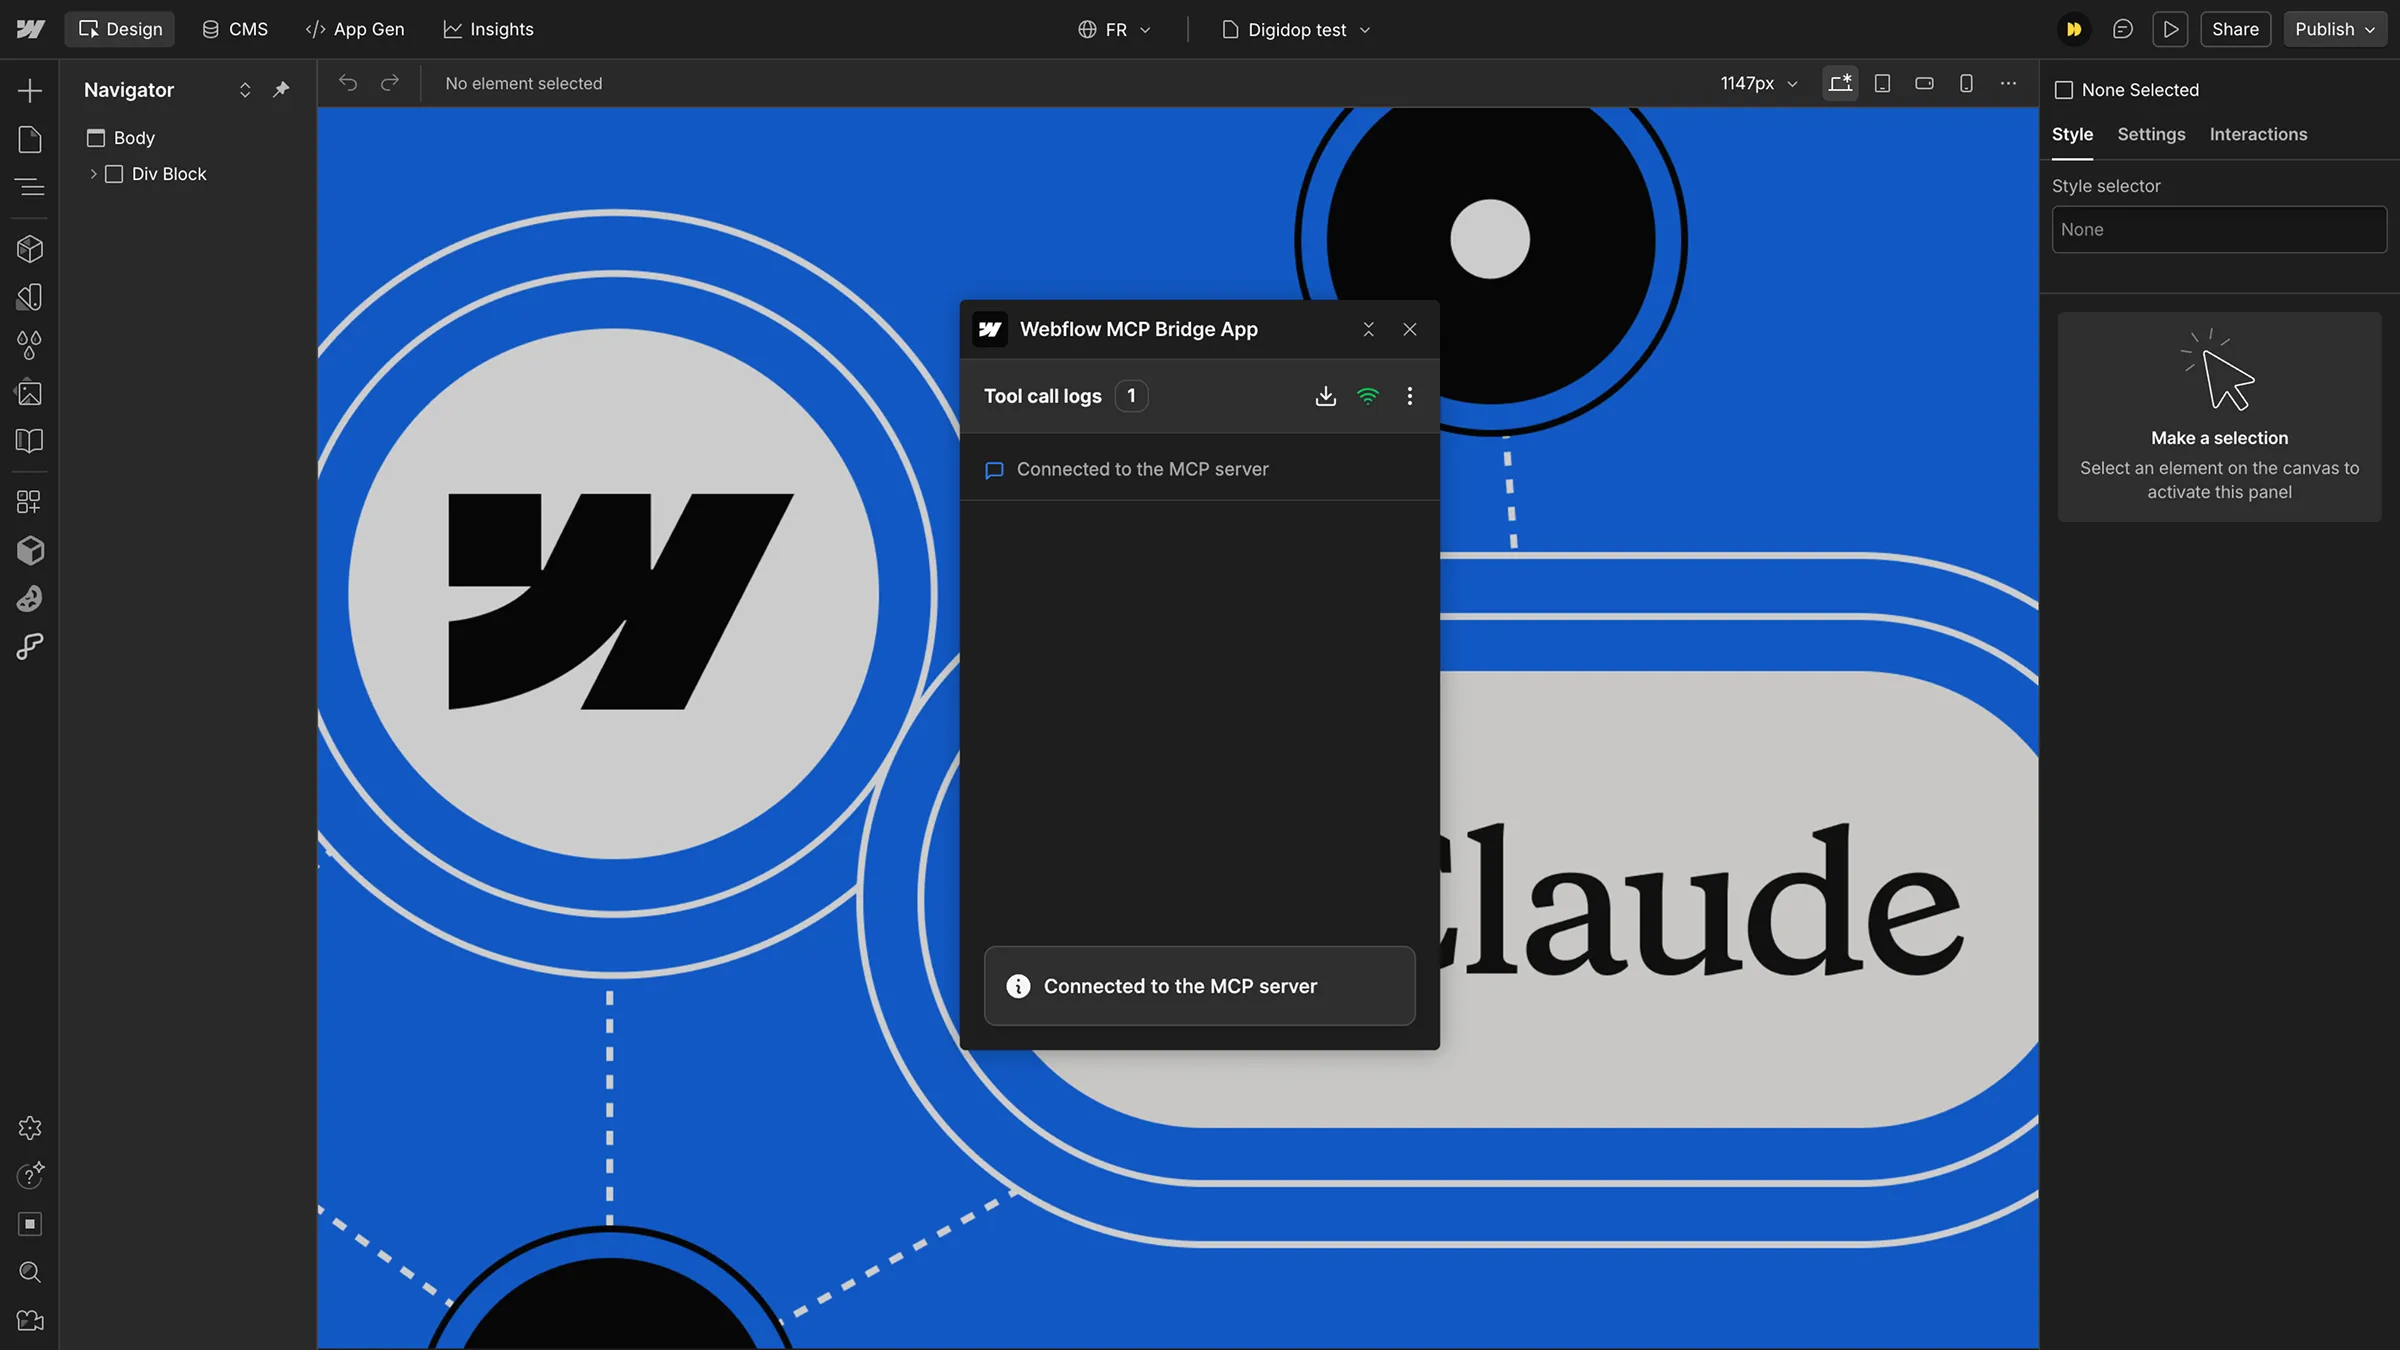Switch to tablet breakpoint
Screen dimensions: 2400x1350
pyautogui.click(x=1882, y=83)
